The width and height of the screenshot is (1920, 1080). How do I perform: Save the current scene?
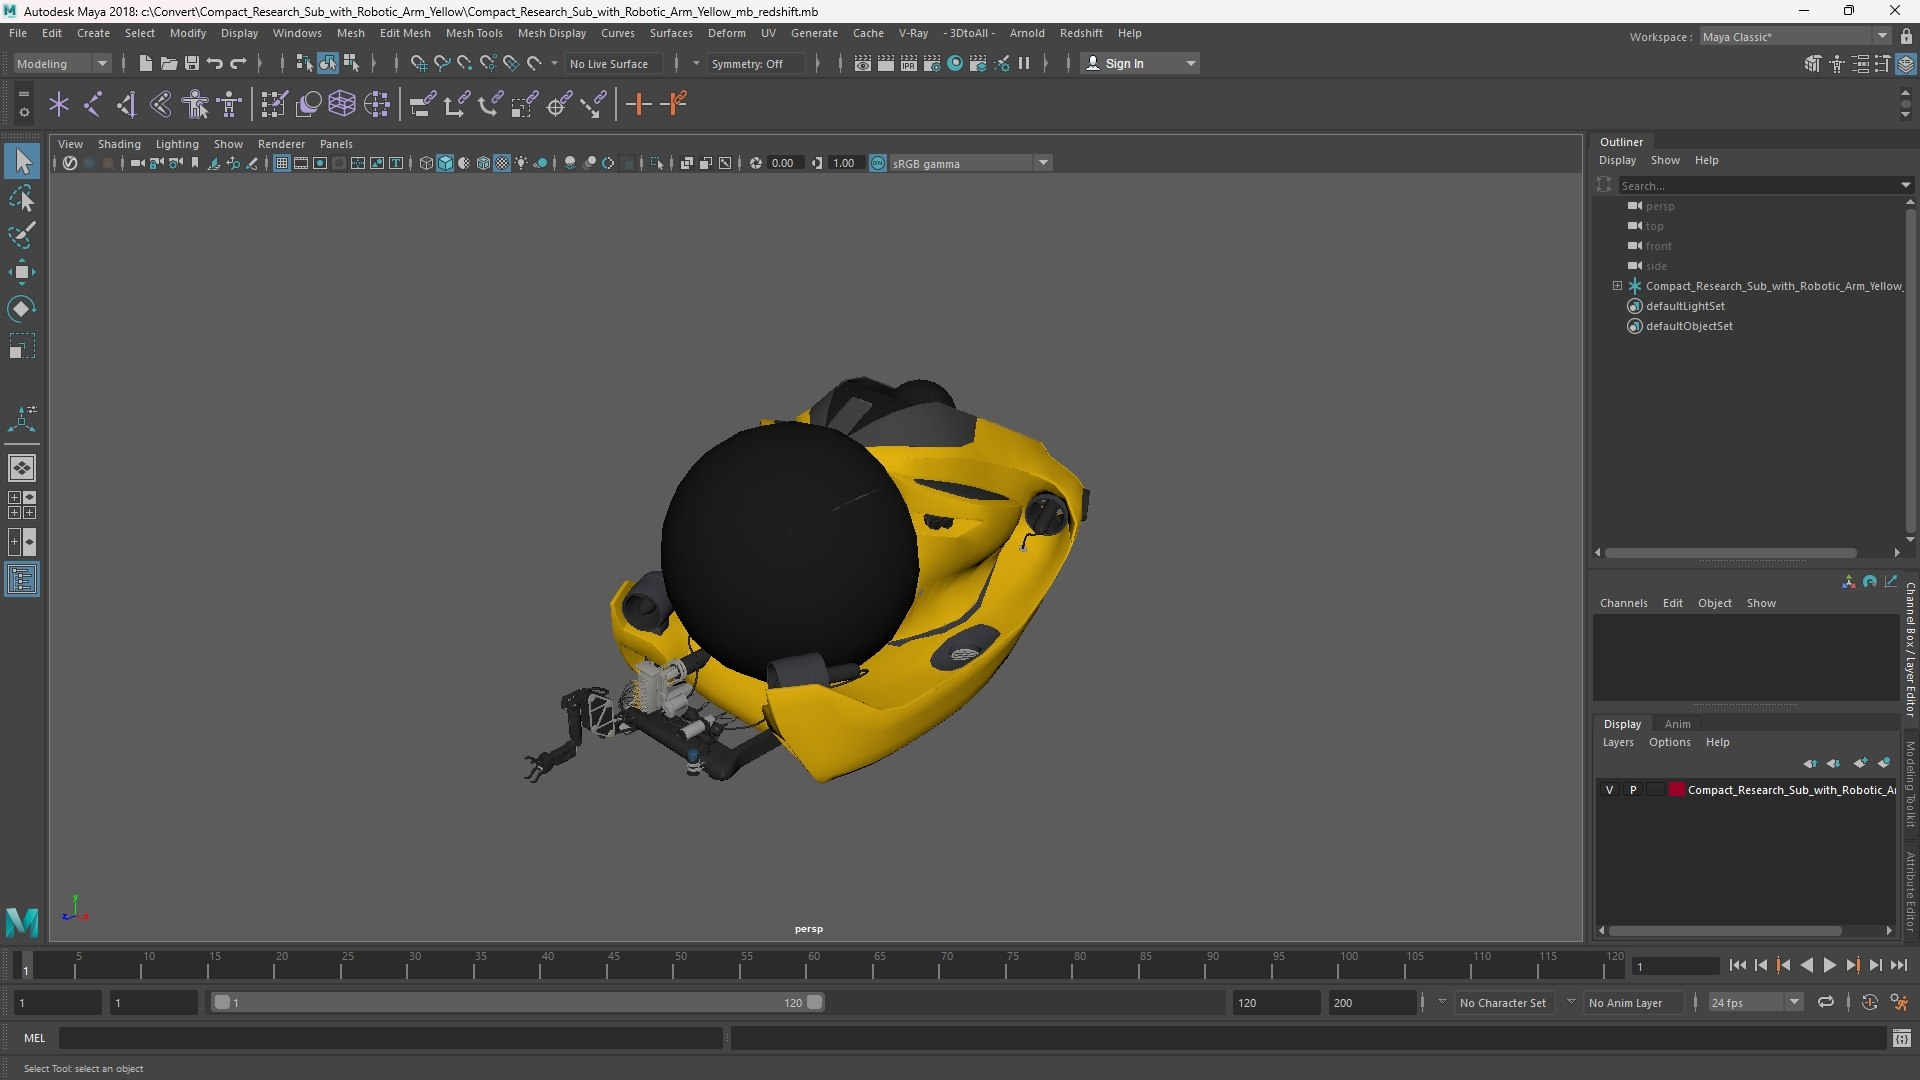click(192, 63)
